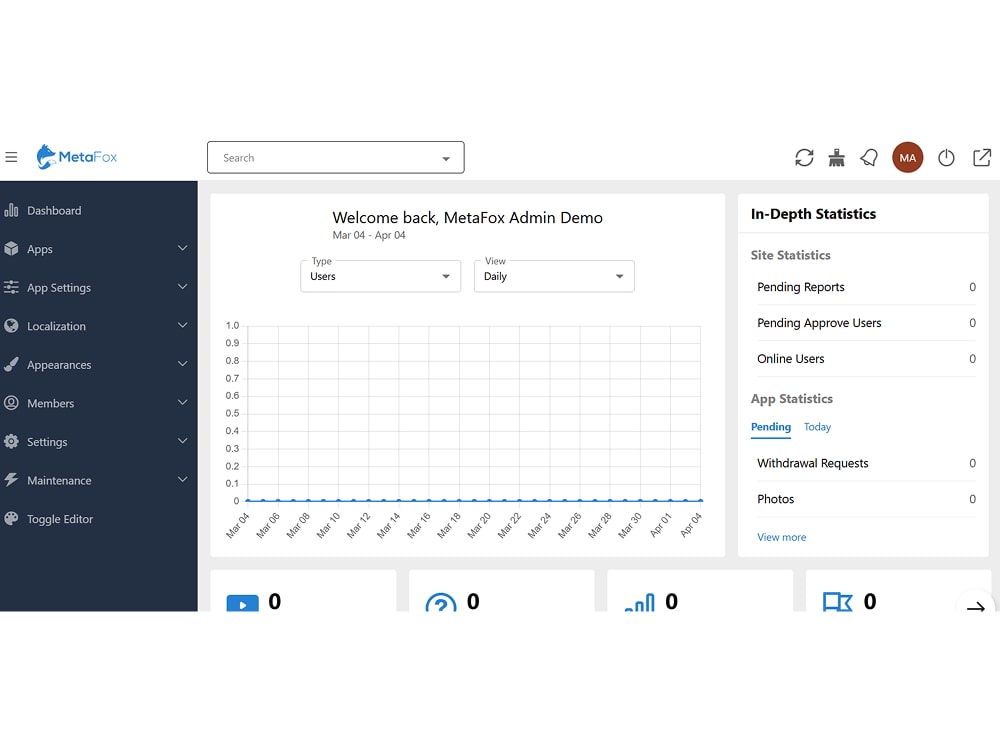Open Withdrawal Requests statistic

pyautogui.click(x=865, y=463)
